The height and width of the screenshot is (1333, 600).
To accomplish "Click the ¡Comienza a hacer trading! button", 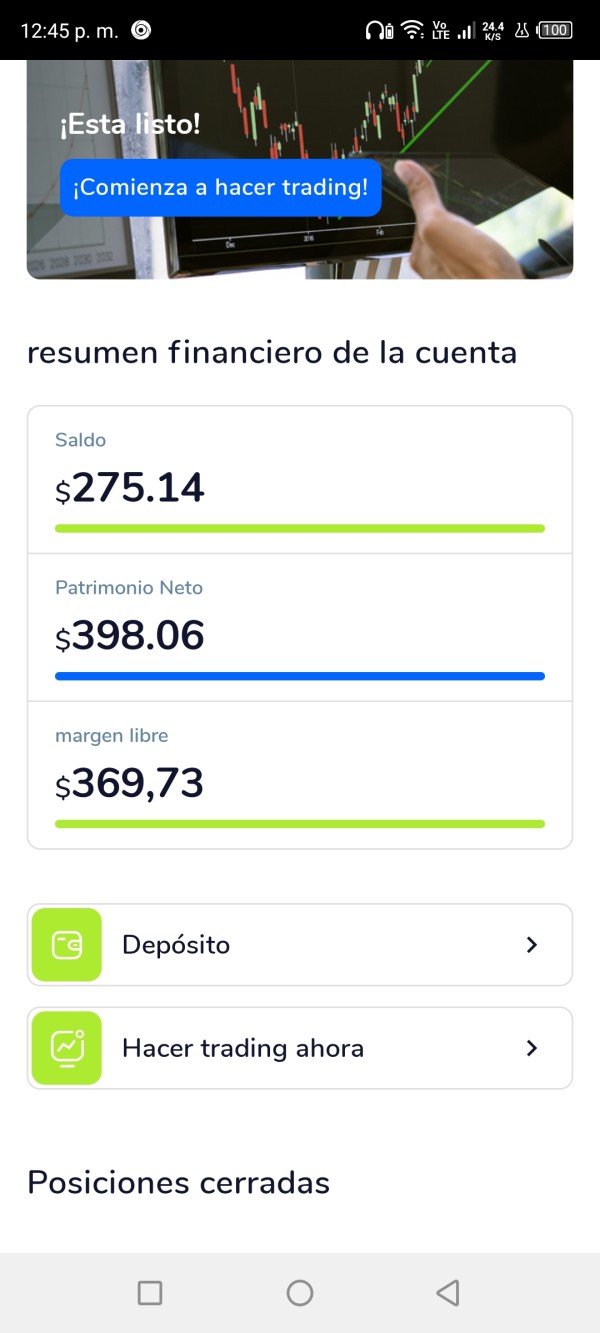I will tap(220, 187).
